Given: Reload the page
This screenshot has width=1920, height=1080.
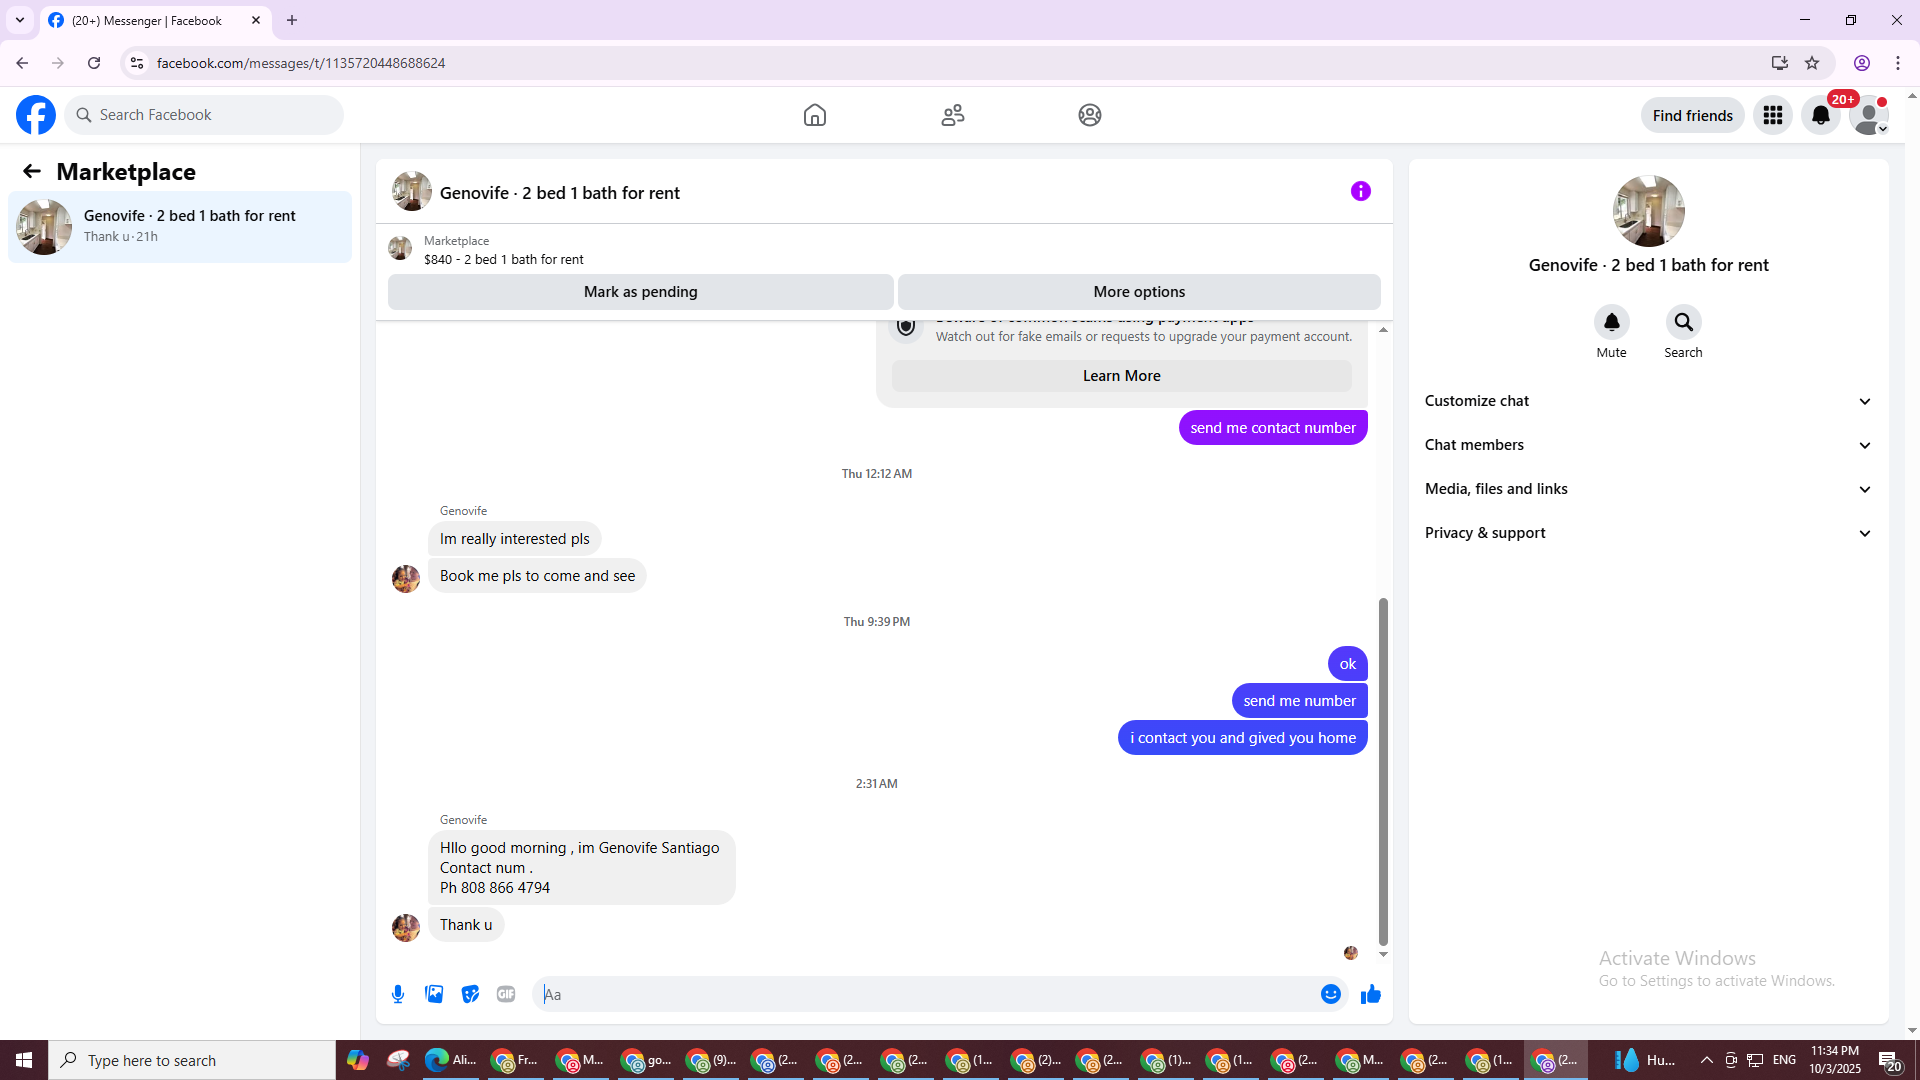Looking at the screenshot, I should (94, 63).
